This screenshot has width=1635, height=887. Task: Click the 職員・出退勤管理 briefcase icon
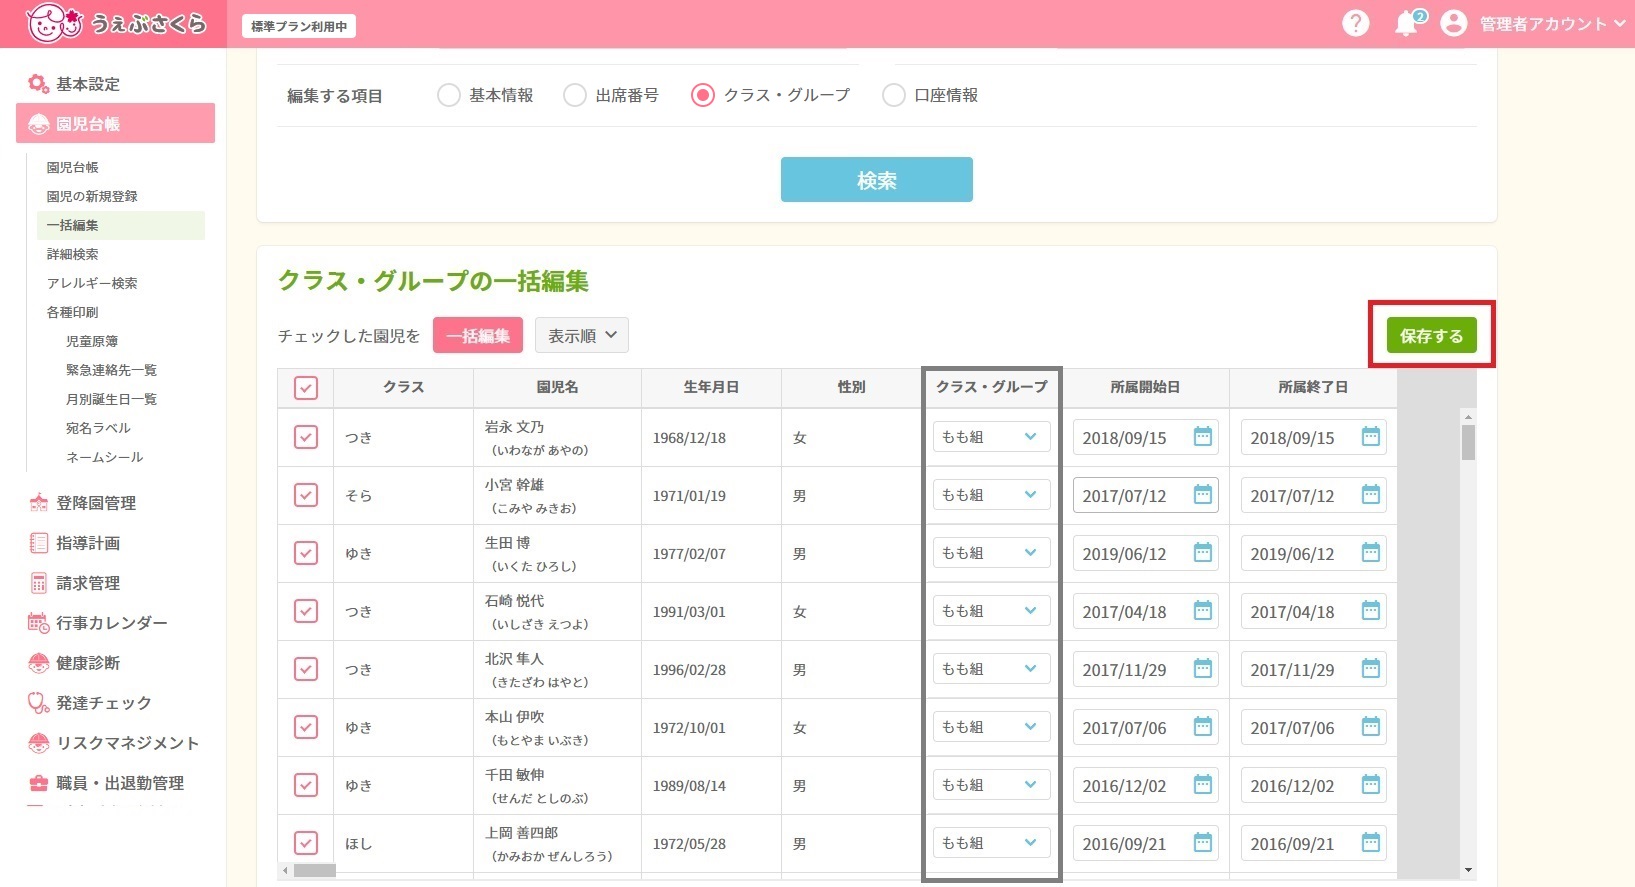38,783
